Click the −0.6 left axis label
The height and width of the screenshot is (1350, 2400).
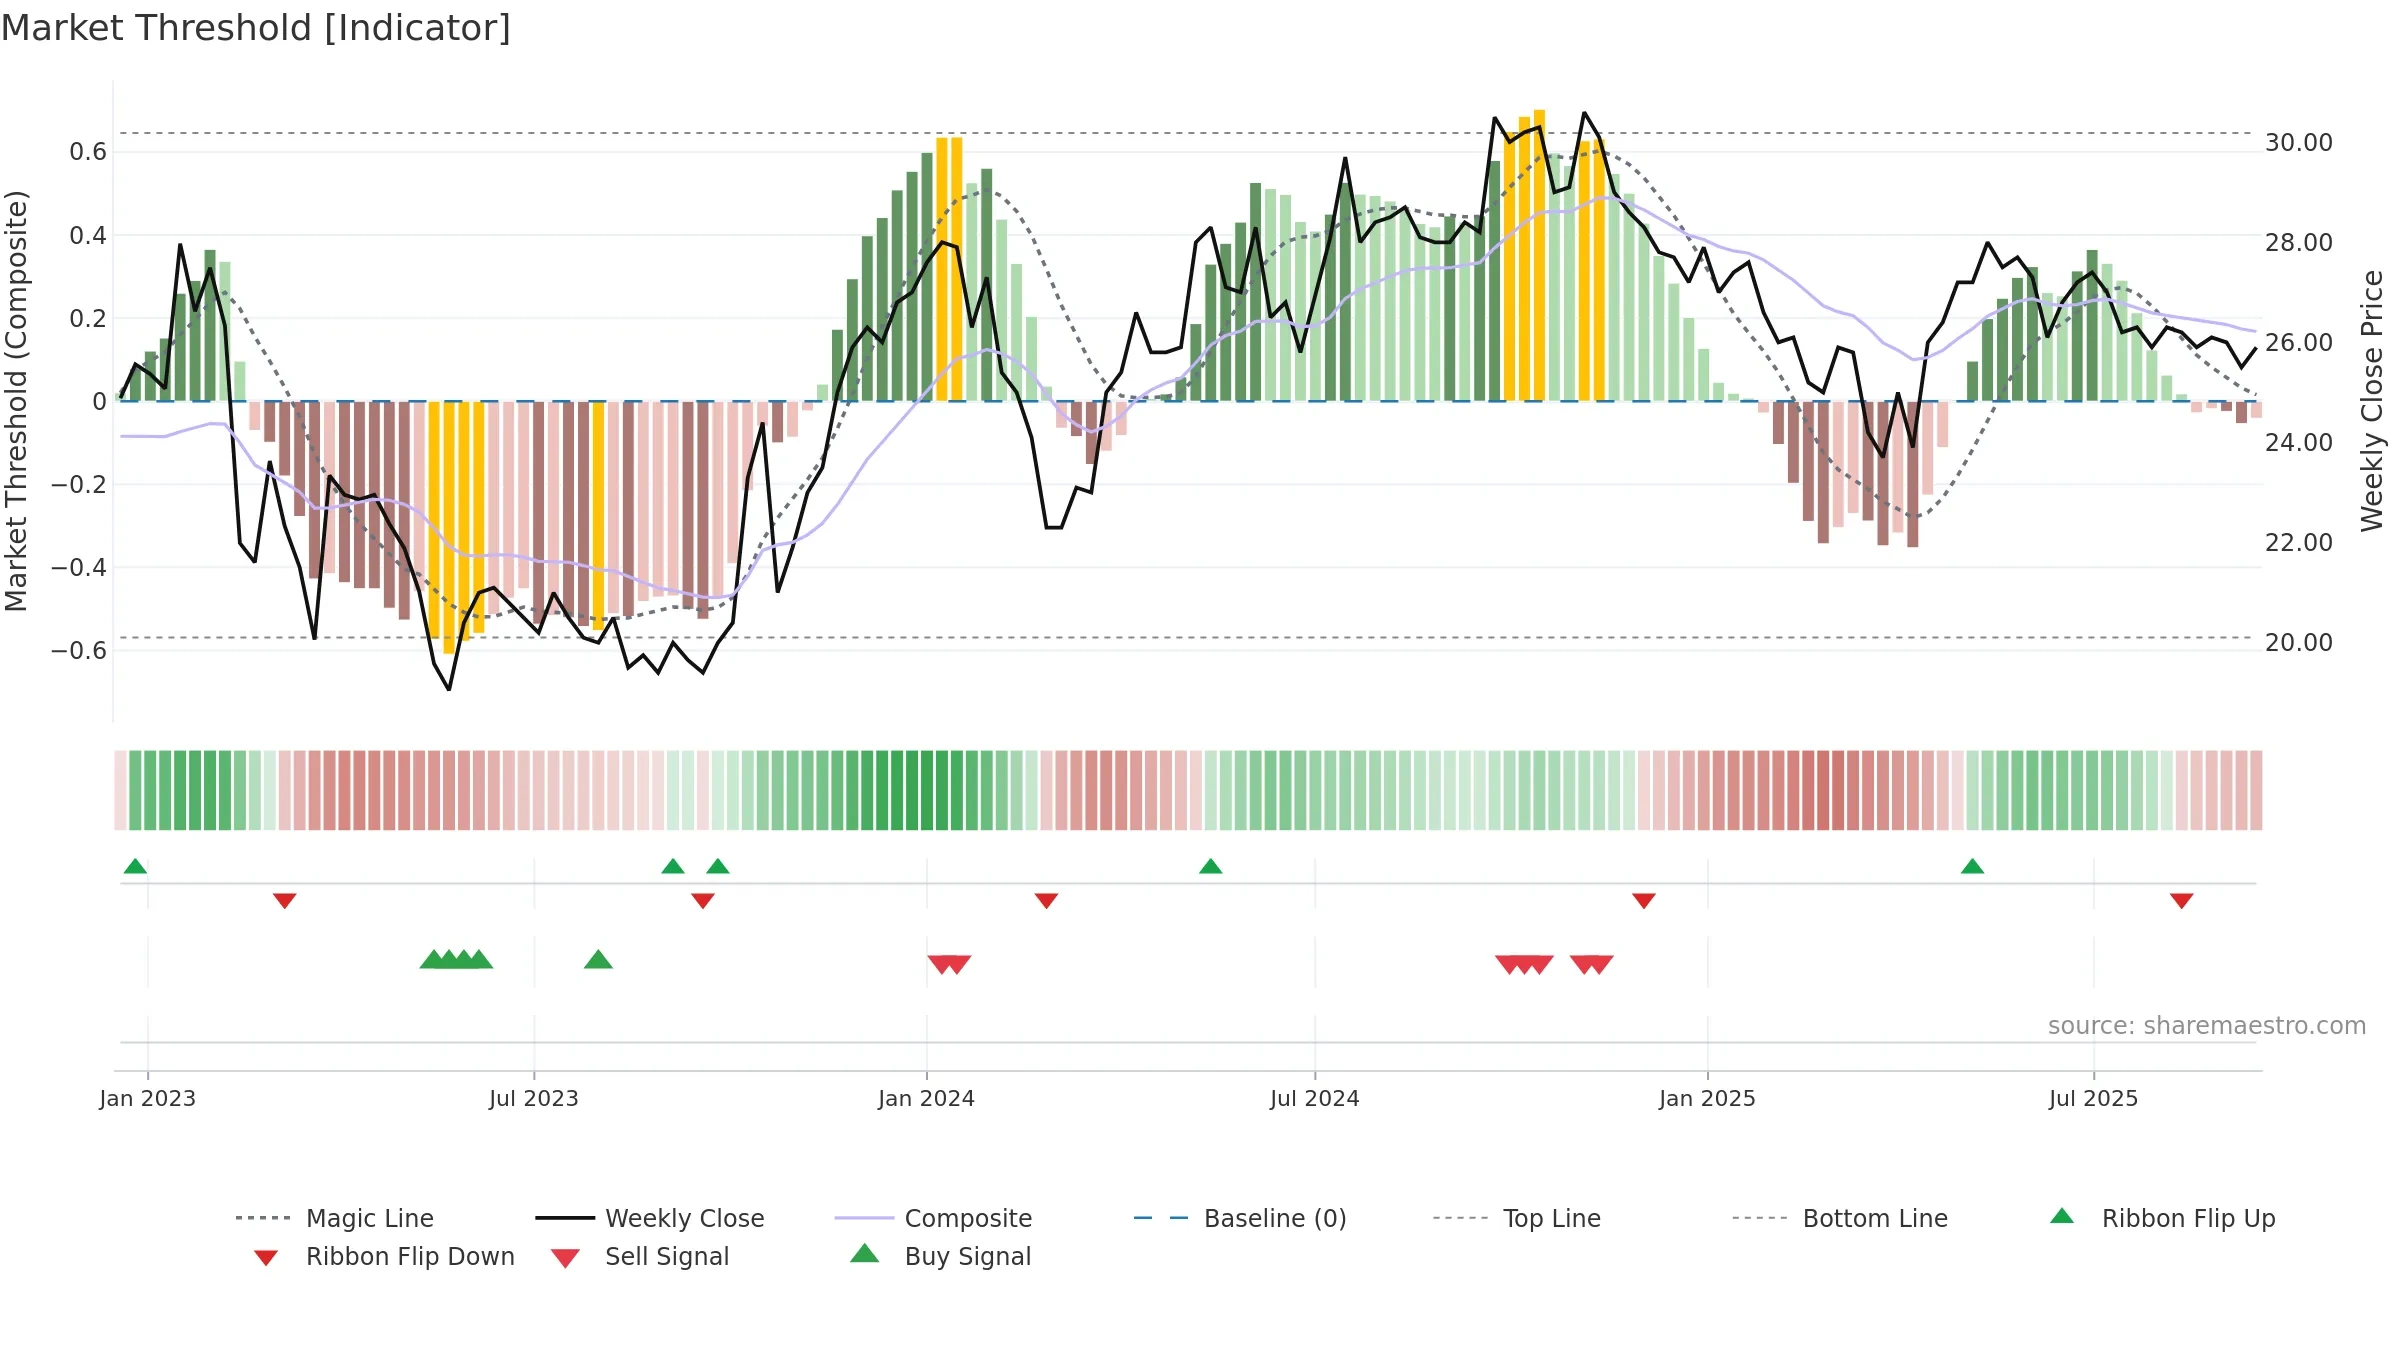[x=79, y=651]
